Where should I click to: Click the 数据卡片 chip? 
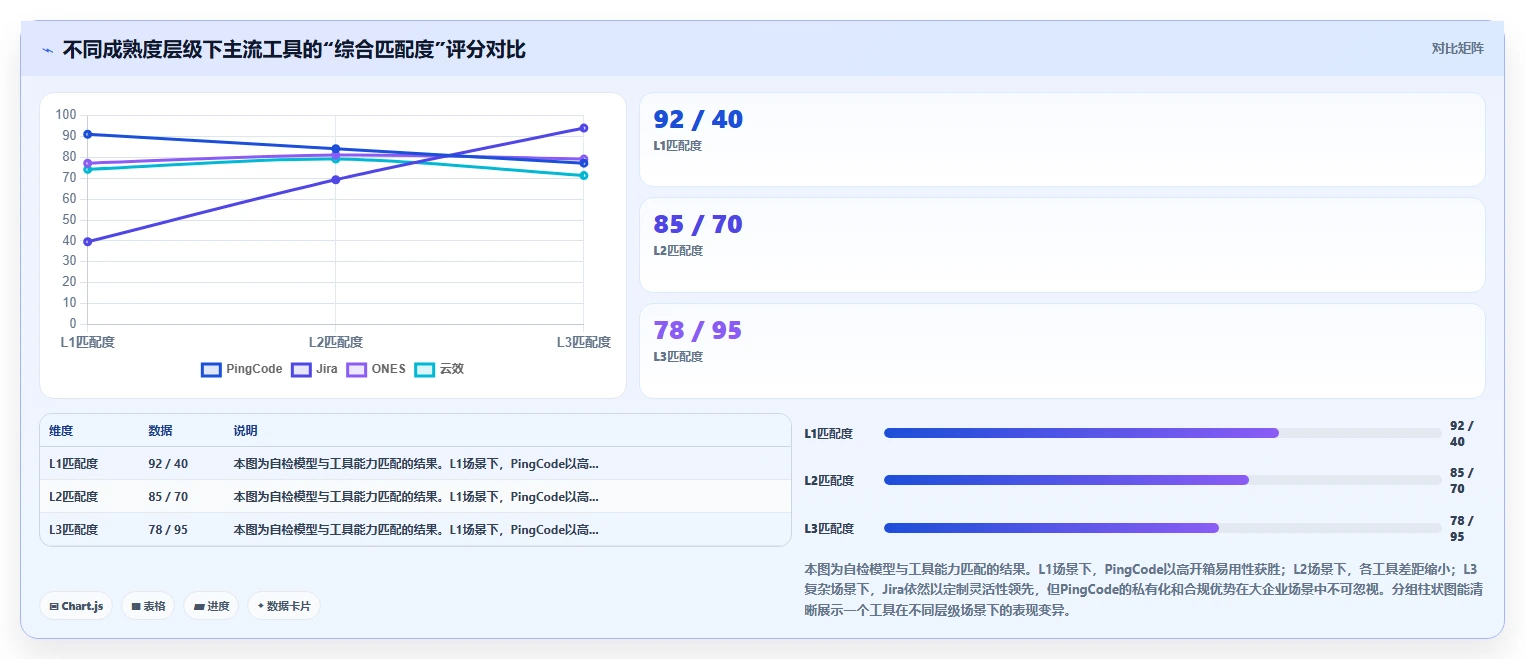coord(284,606)
